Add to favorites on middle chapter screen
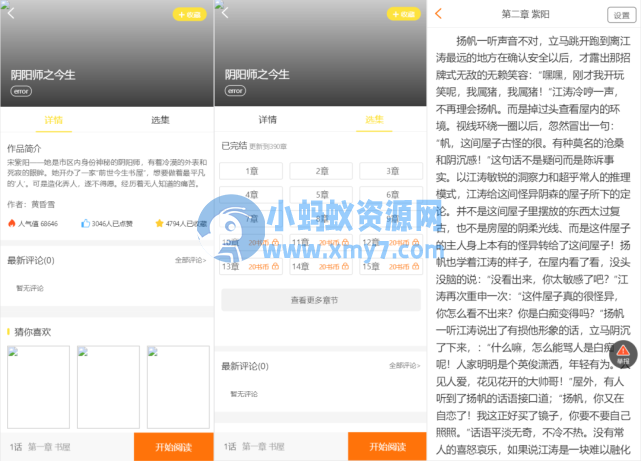 [404, 14]
